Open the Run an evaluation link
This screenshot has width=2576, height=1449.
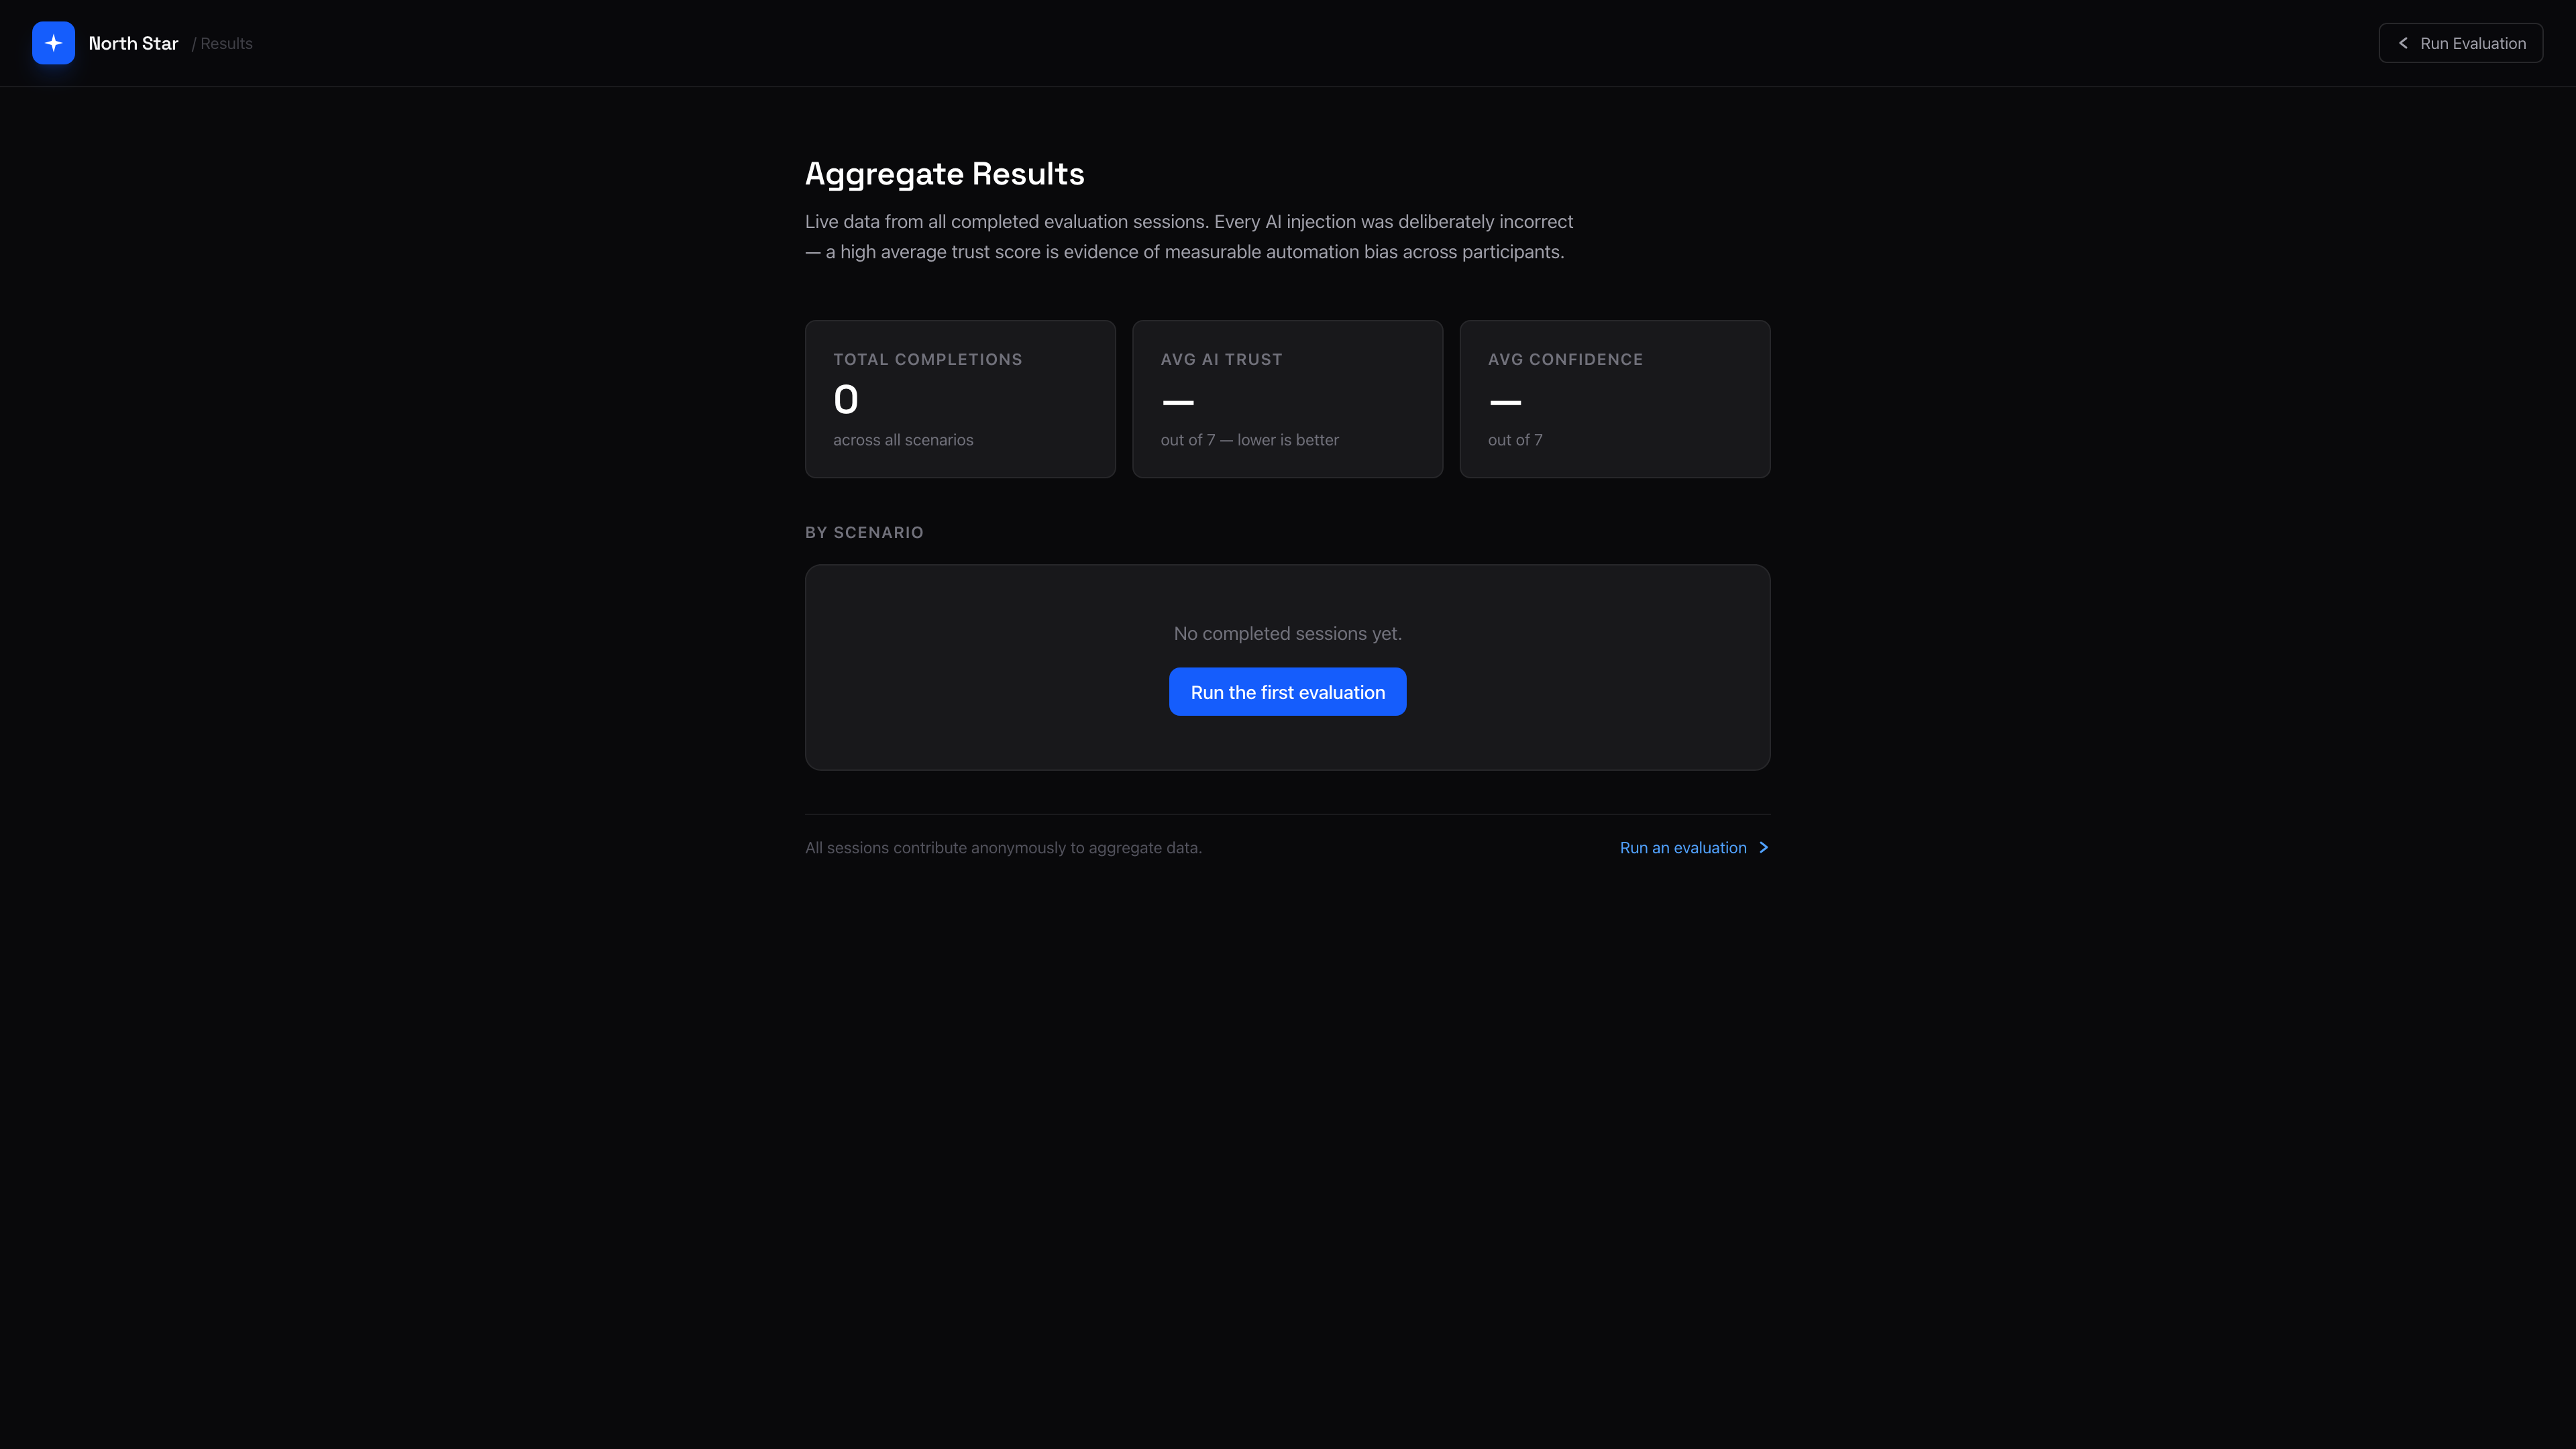pos(1682,847)
